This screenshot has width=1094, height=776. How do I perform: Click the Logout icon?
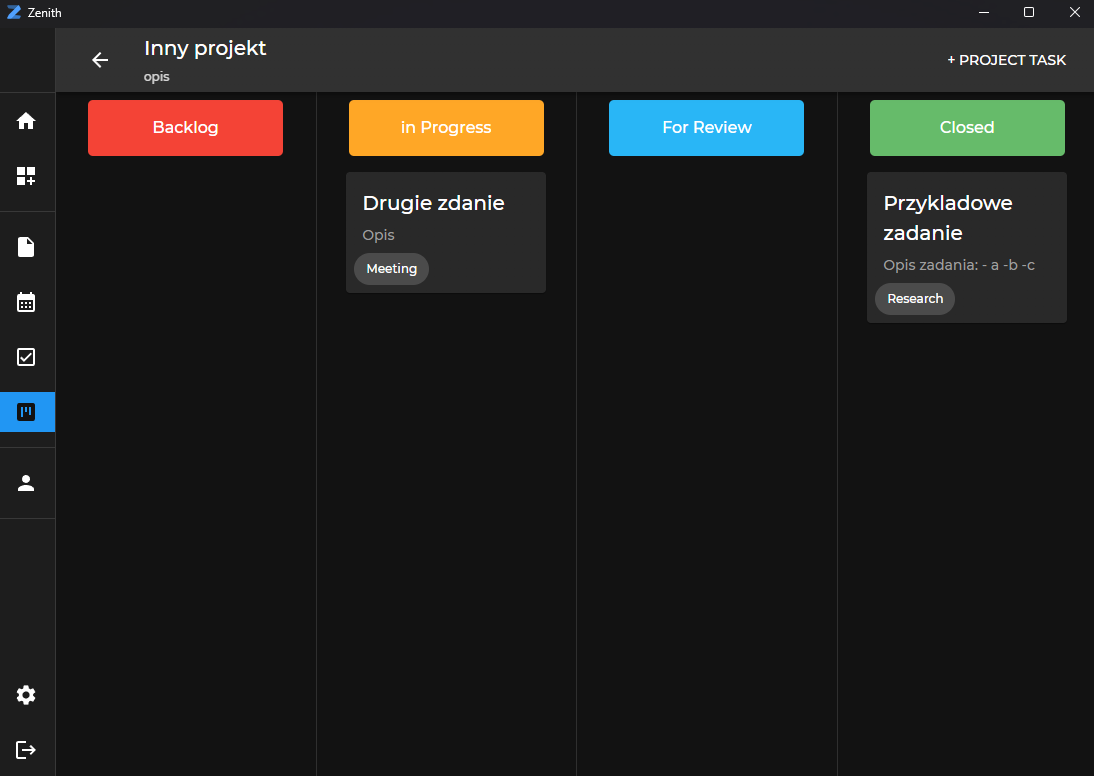(x=26, y=750)
